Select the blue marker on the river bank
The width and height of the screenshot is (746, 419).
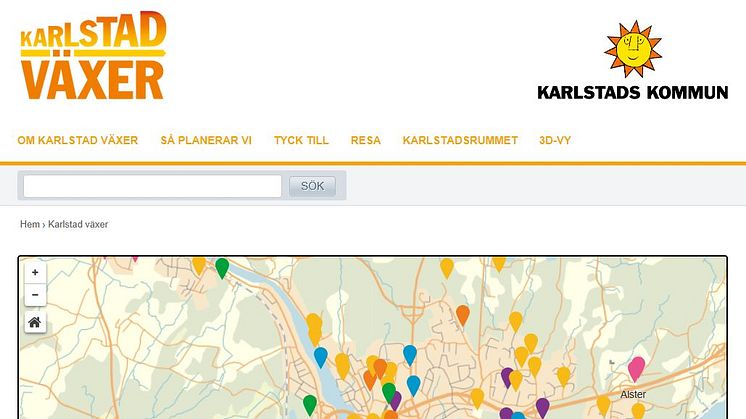321,357
